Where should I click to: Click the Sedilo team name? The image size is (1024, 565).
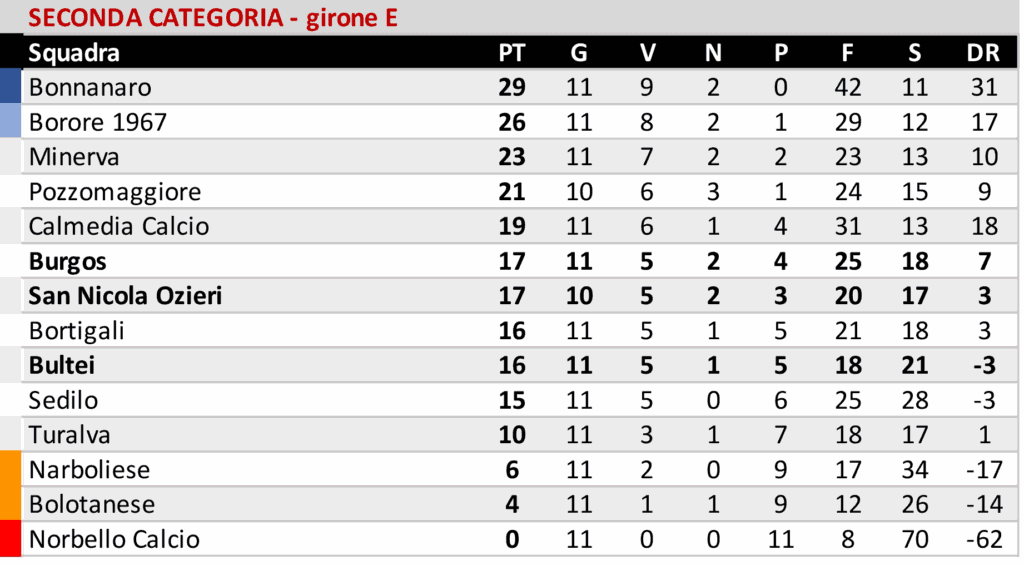pyautogui.click(x=64, y=401)
